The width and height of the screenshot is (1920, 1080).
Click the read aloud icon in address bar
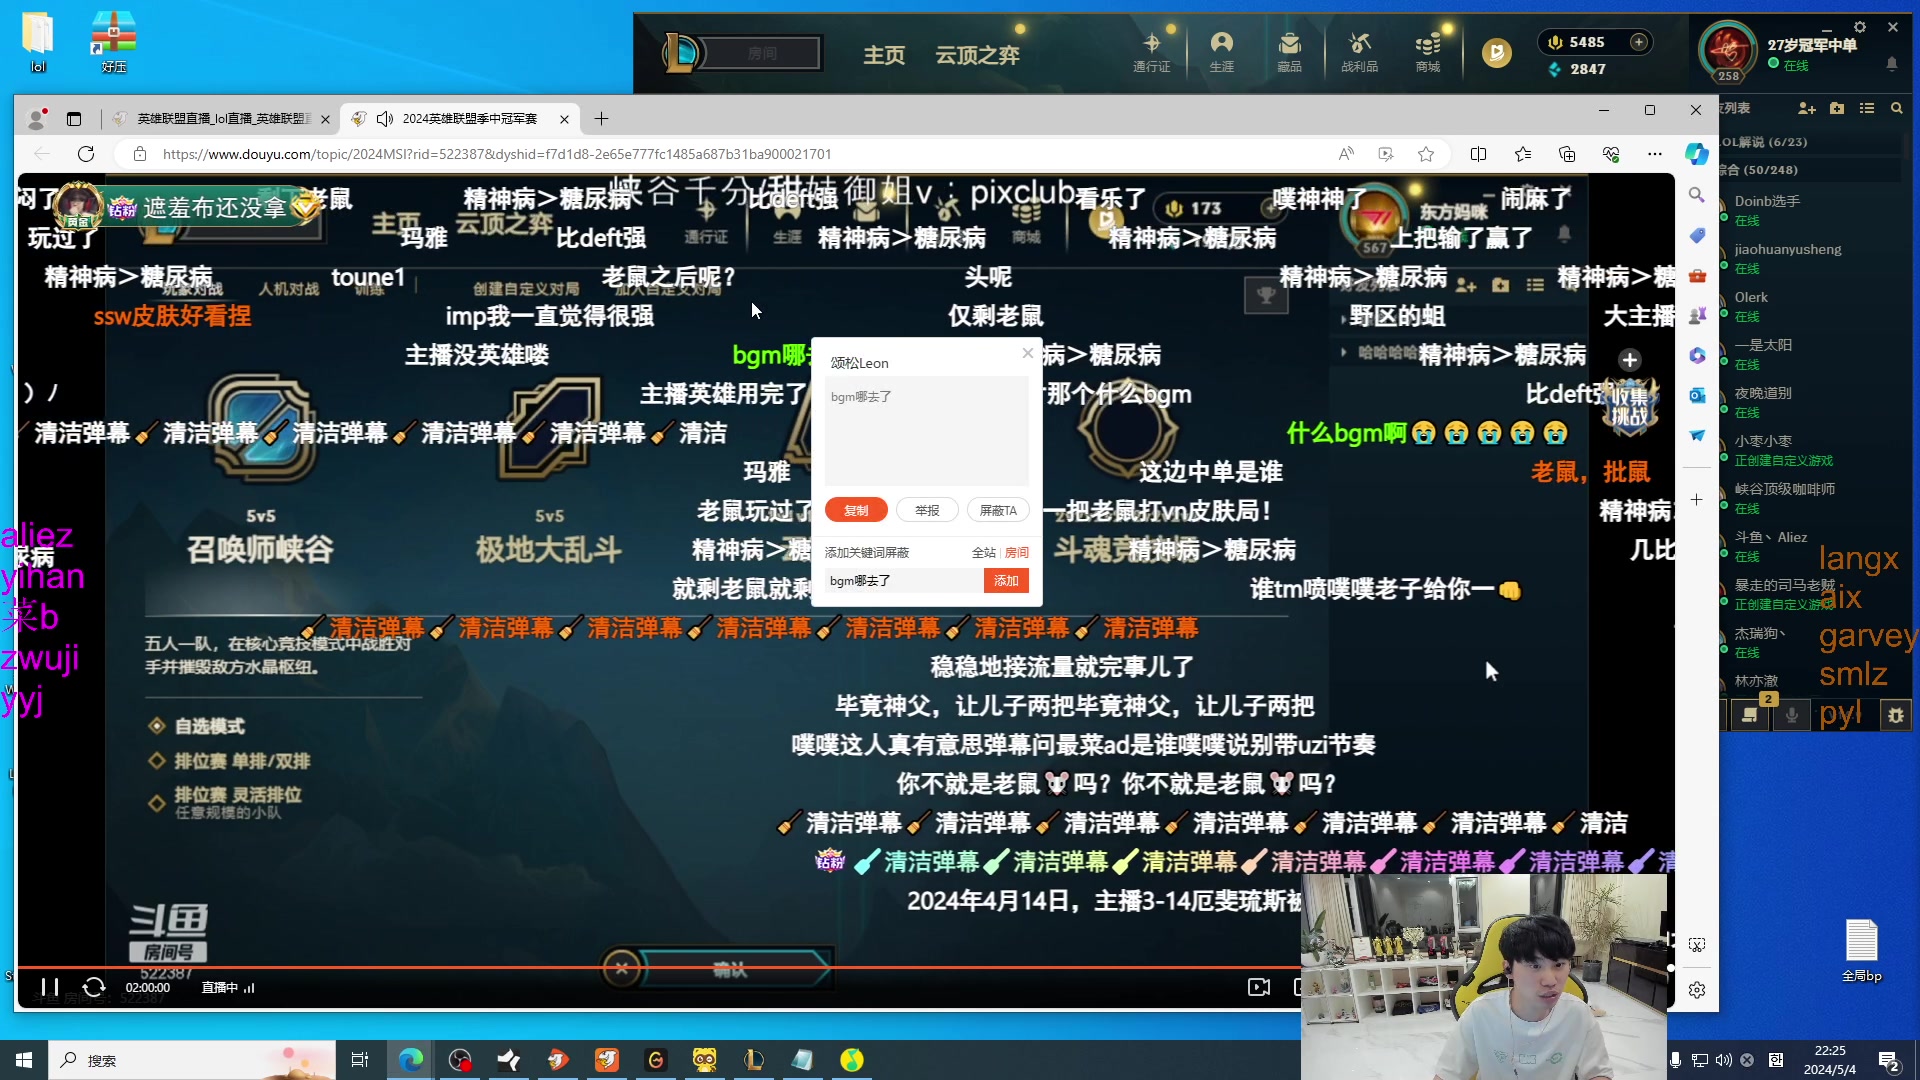1346,154
